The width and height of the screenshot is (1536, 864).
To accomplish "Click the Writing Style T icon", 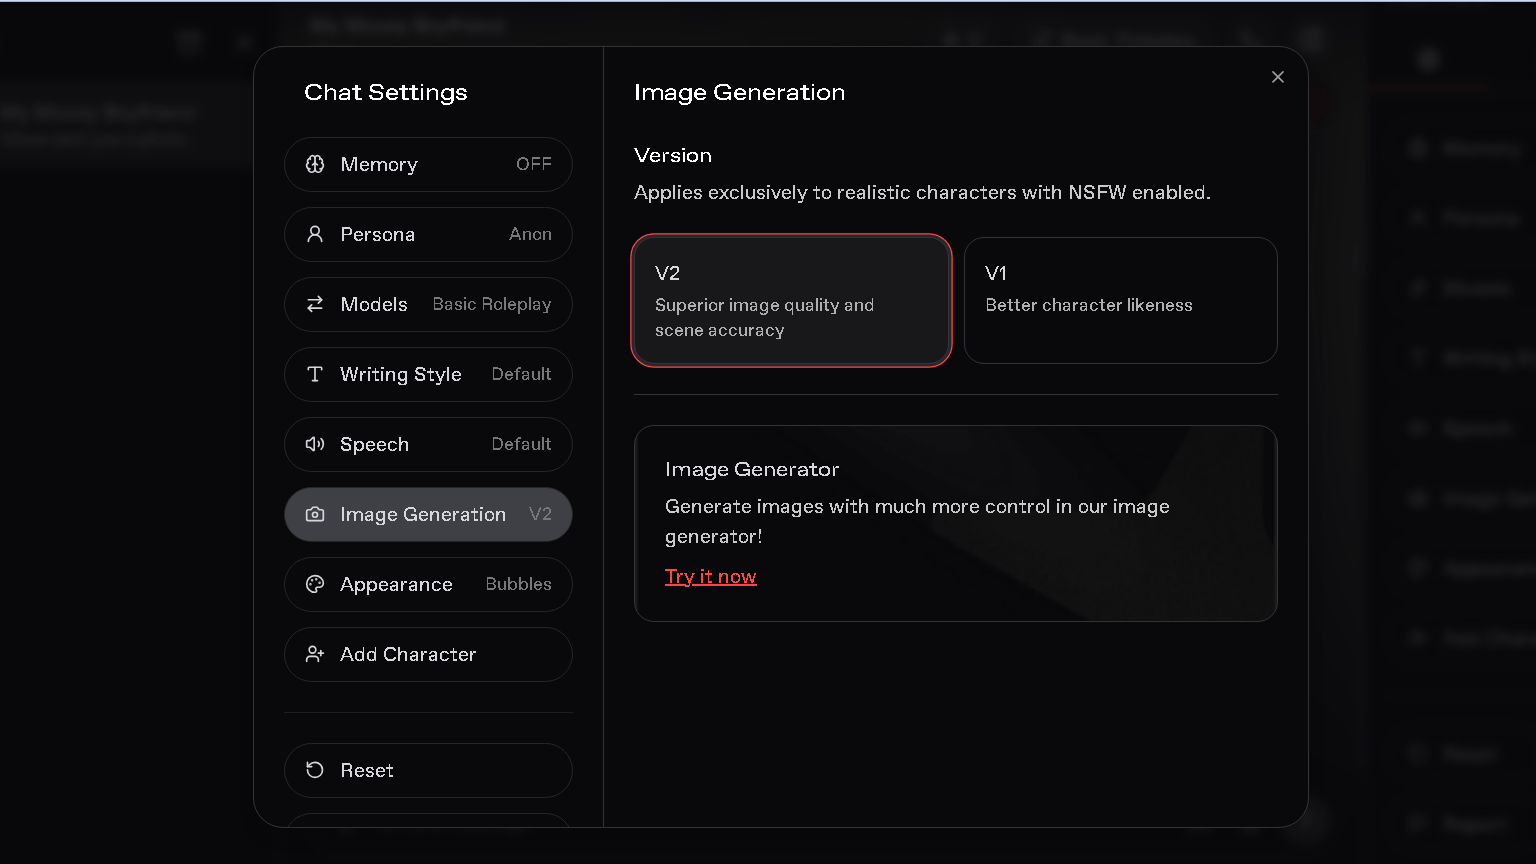I will (315, 374).
